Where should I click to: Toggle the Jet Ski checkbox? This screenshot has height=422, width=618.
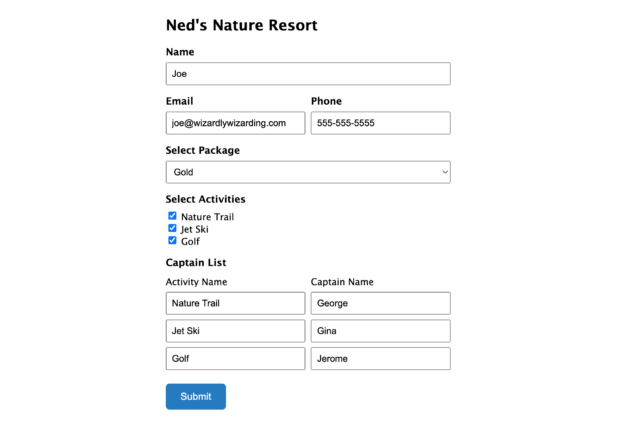pos(172,228)
